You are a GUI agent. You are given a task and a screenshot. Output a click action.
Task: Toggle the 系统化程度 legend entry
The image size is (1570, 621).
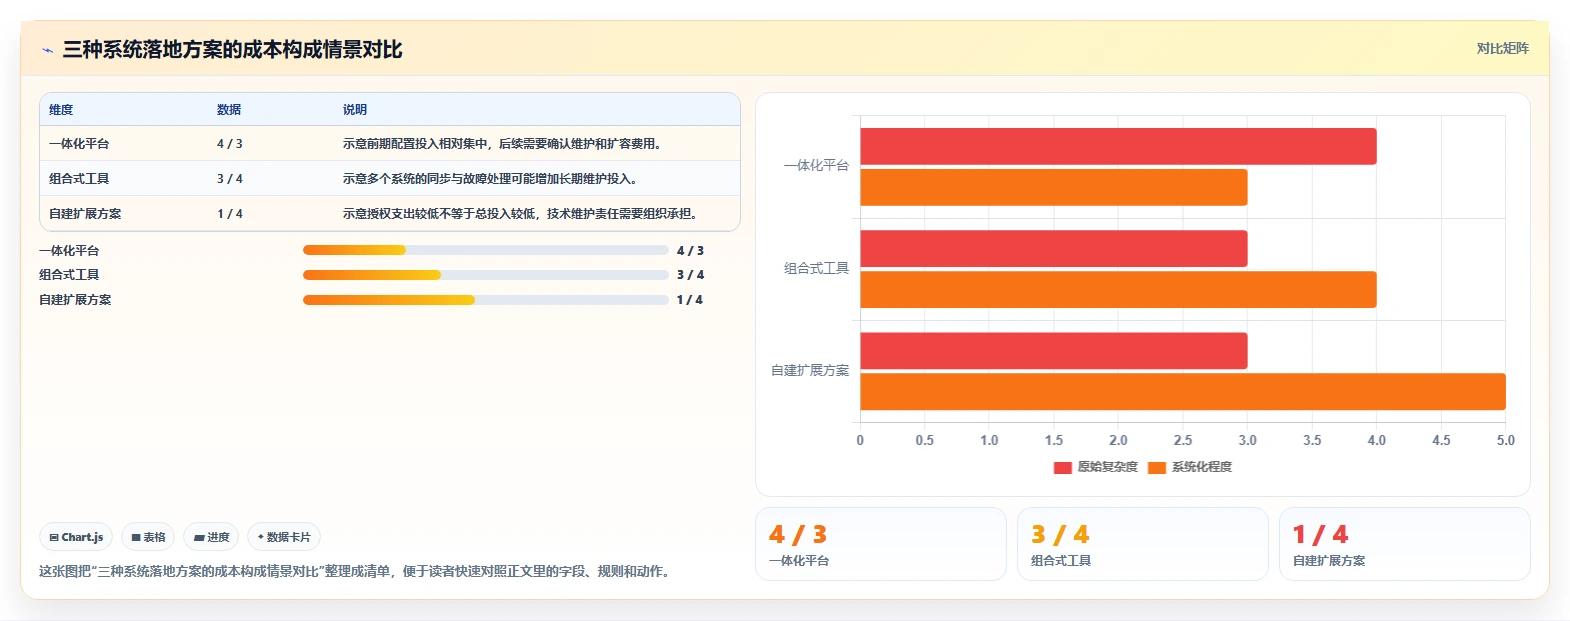[x=1190, y=467]
